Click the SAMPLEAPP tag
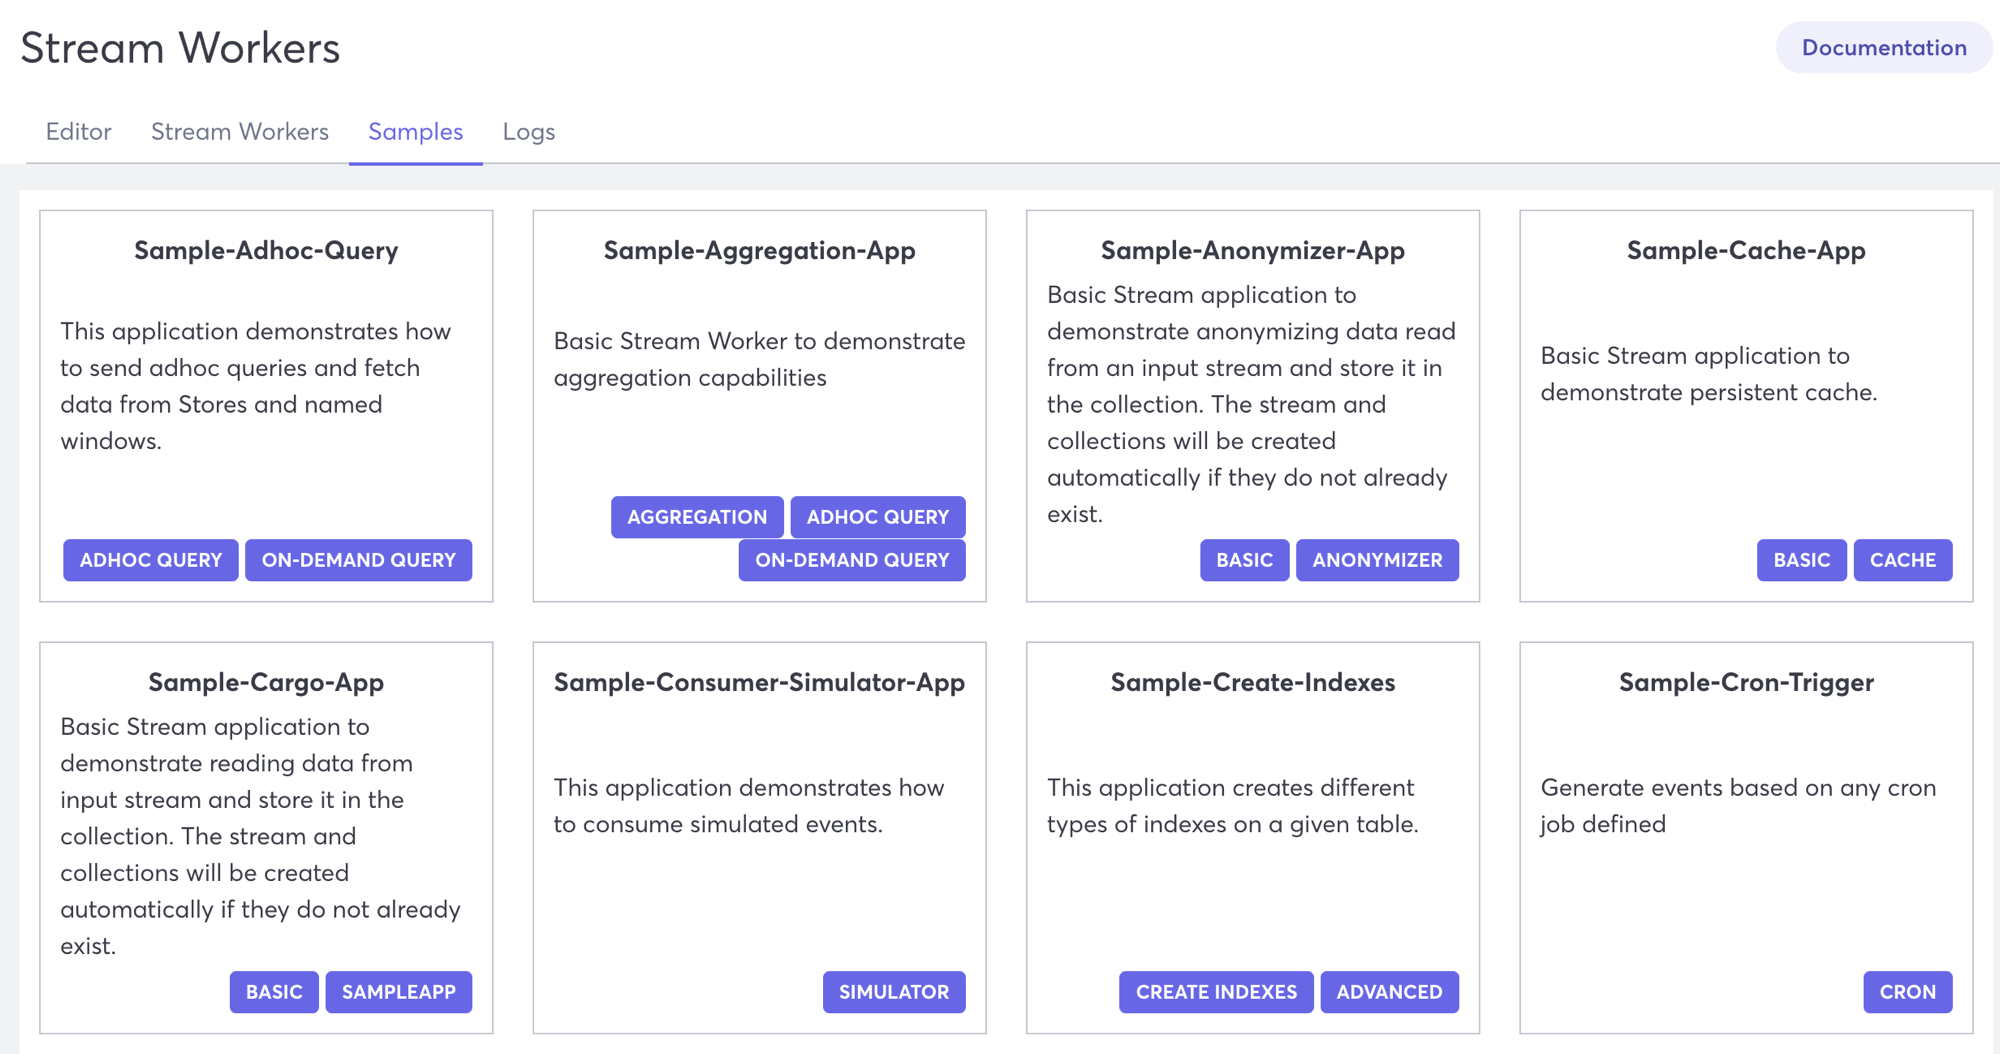The width and height of the screenshot is (2000, 1054). pos(398,992)
